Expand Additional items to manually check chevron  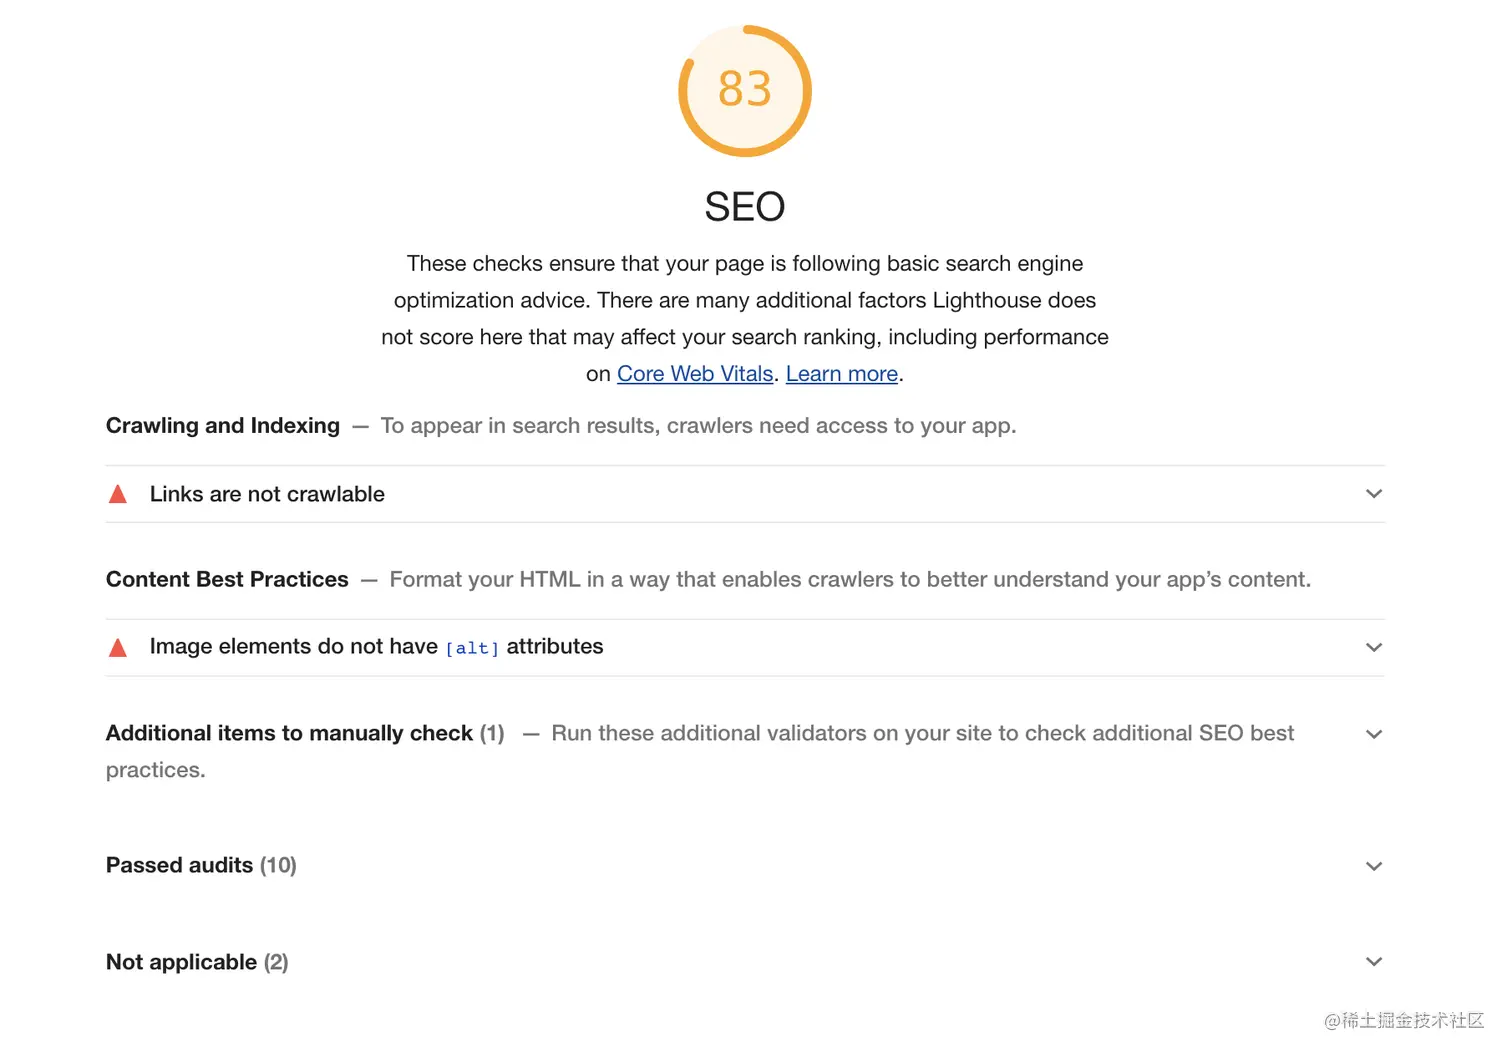click(x=1374, y=735)
